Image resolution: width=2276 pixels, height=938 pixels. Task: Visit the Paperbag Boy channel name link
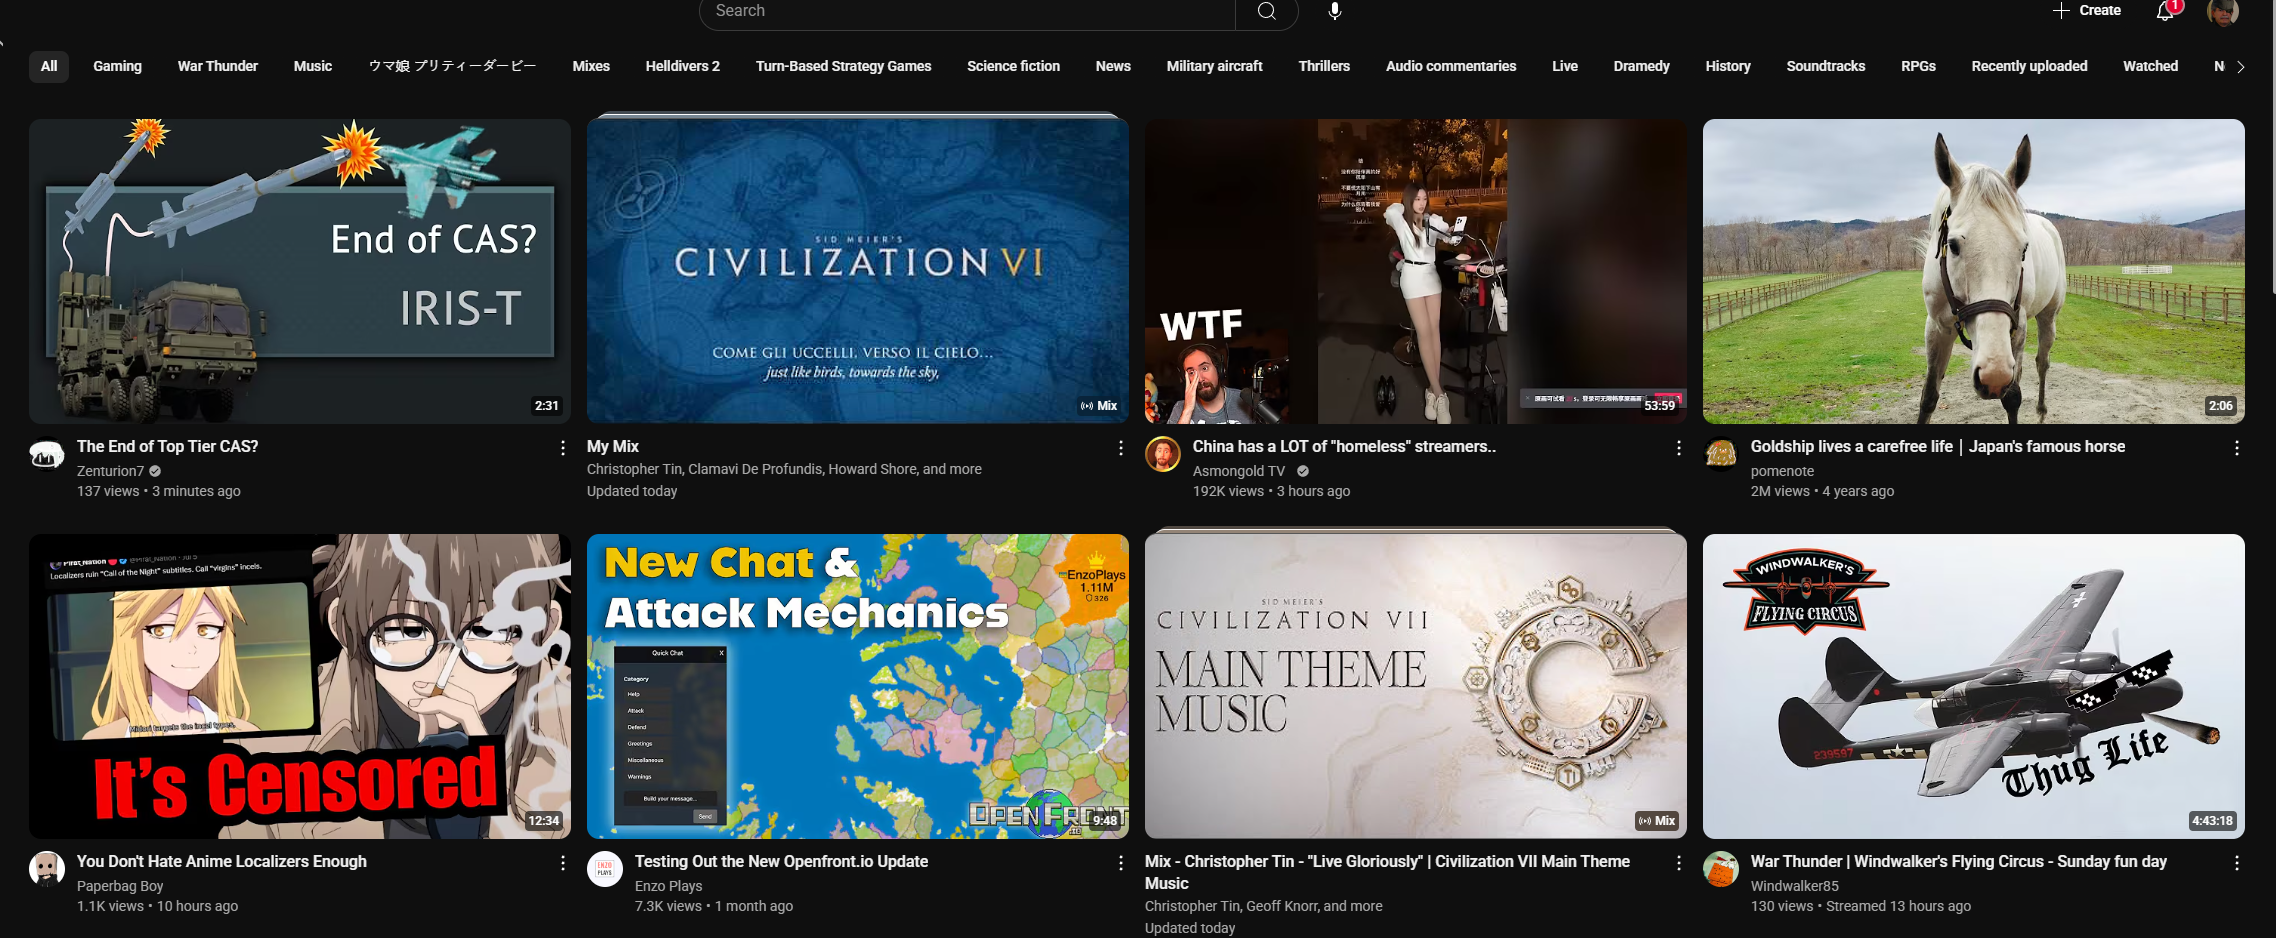(x=120, y=886)
